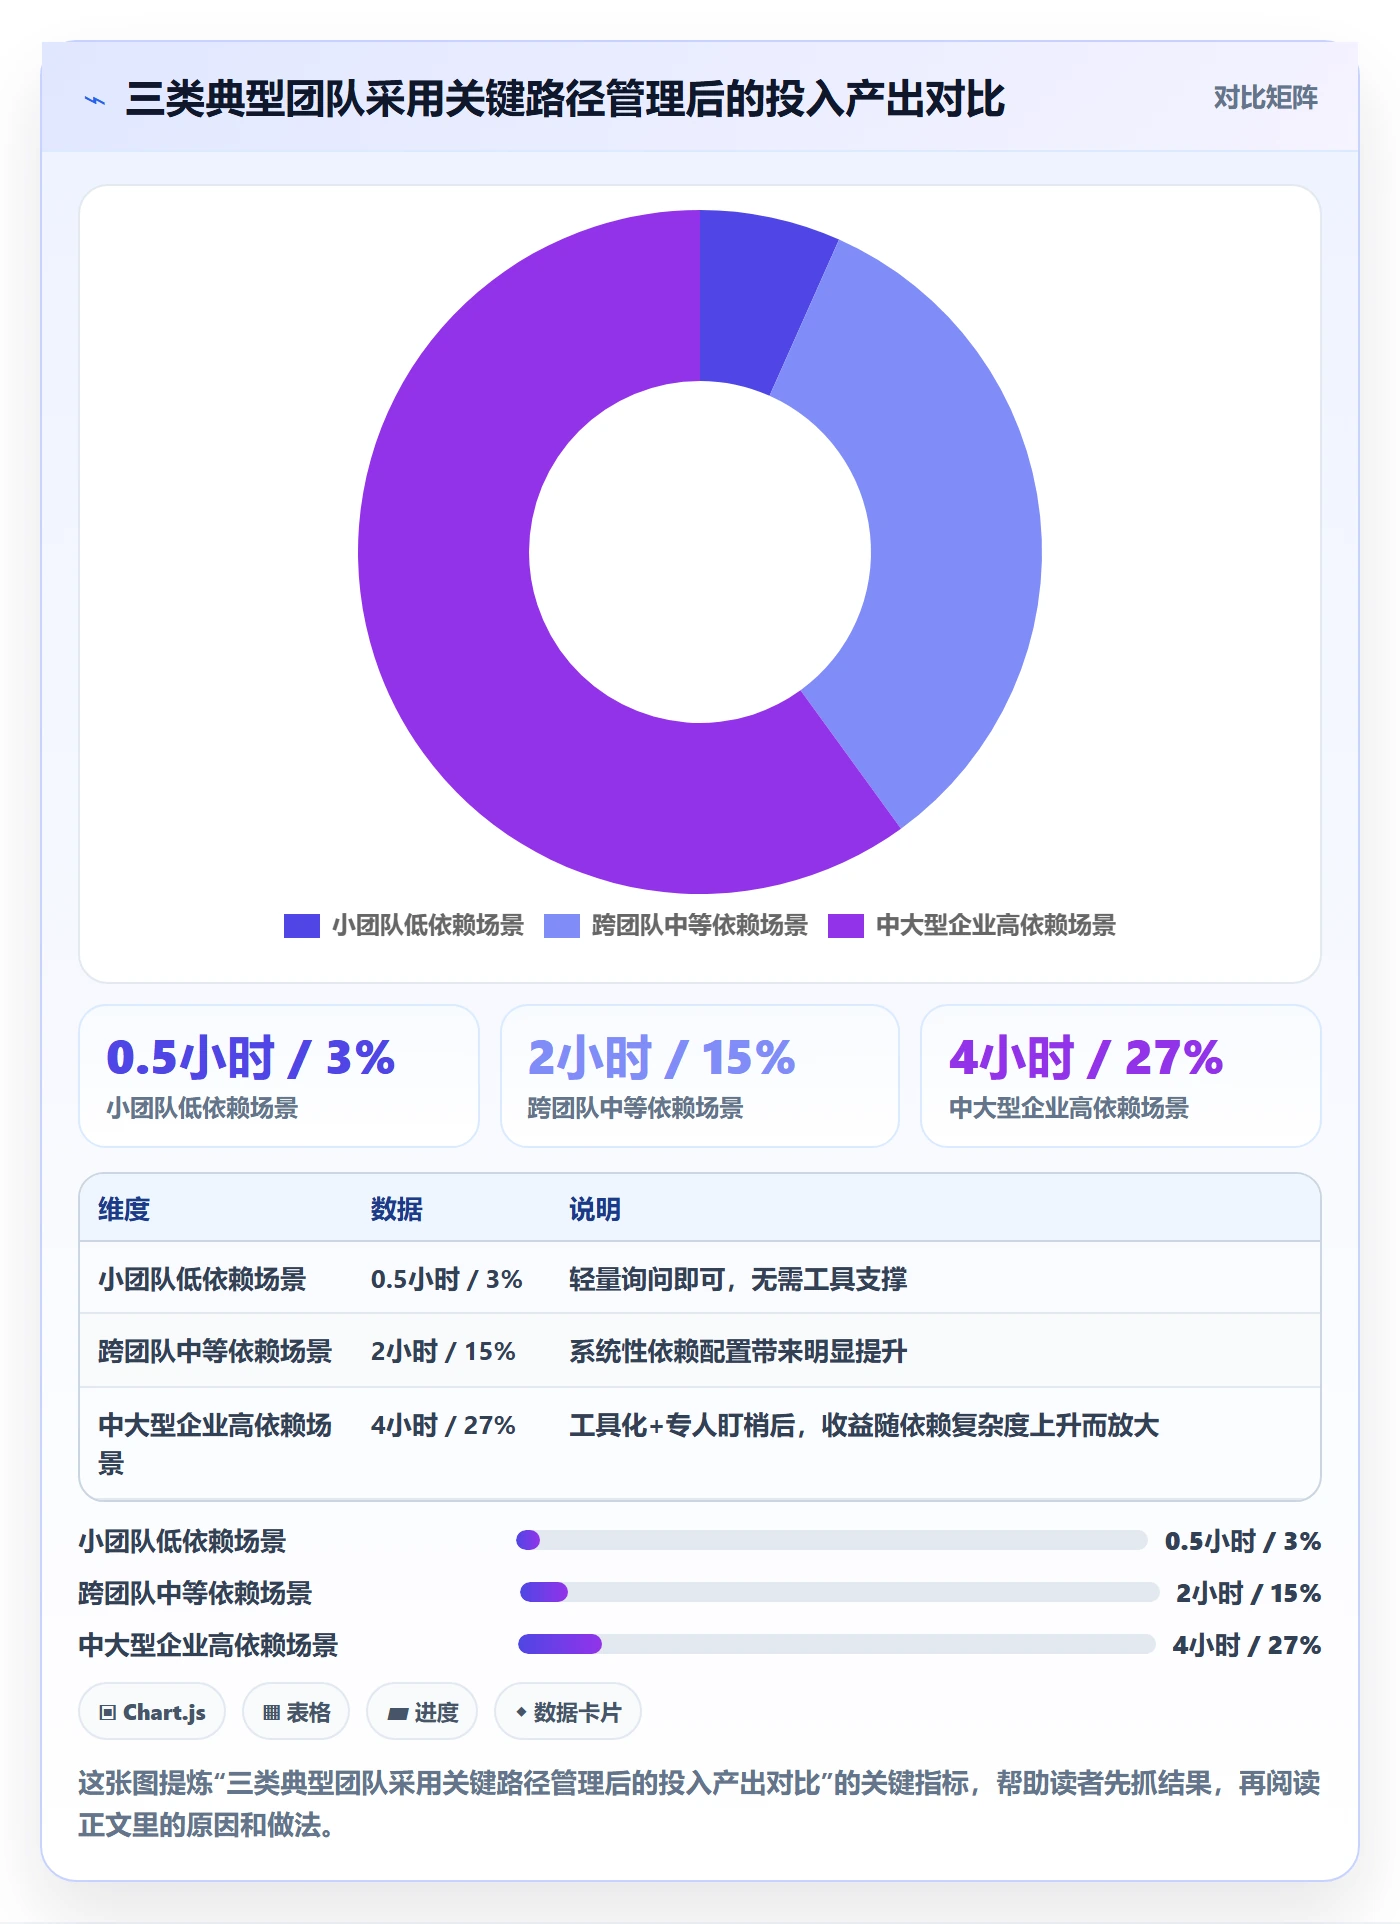Image resolution: width=1400 pixels, height=1924 pixels.
Task: Click the 0.5小时 / 3% value after the progress bar
Action: (1243, 1541)
